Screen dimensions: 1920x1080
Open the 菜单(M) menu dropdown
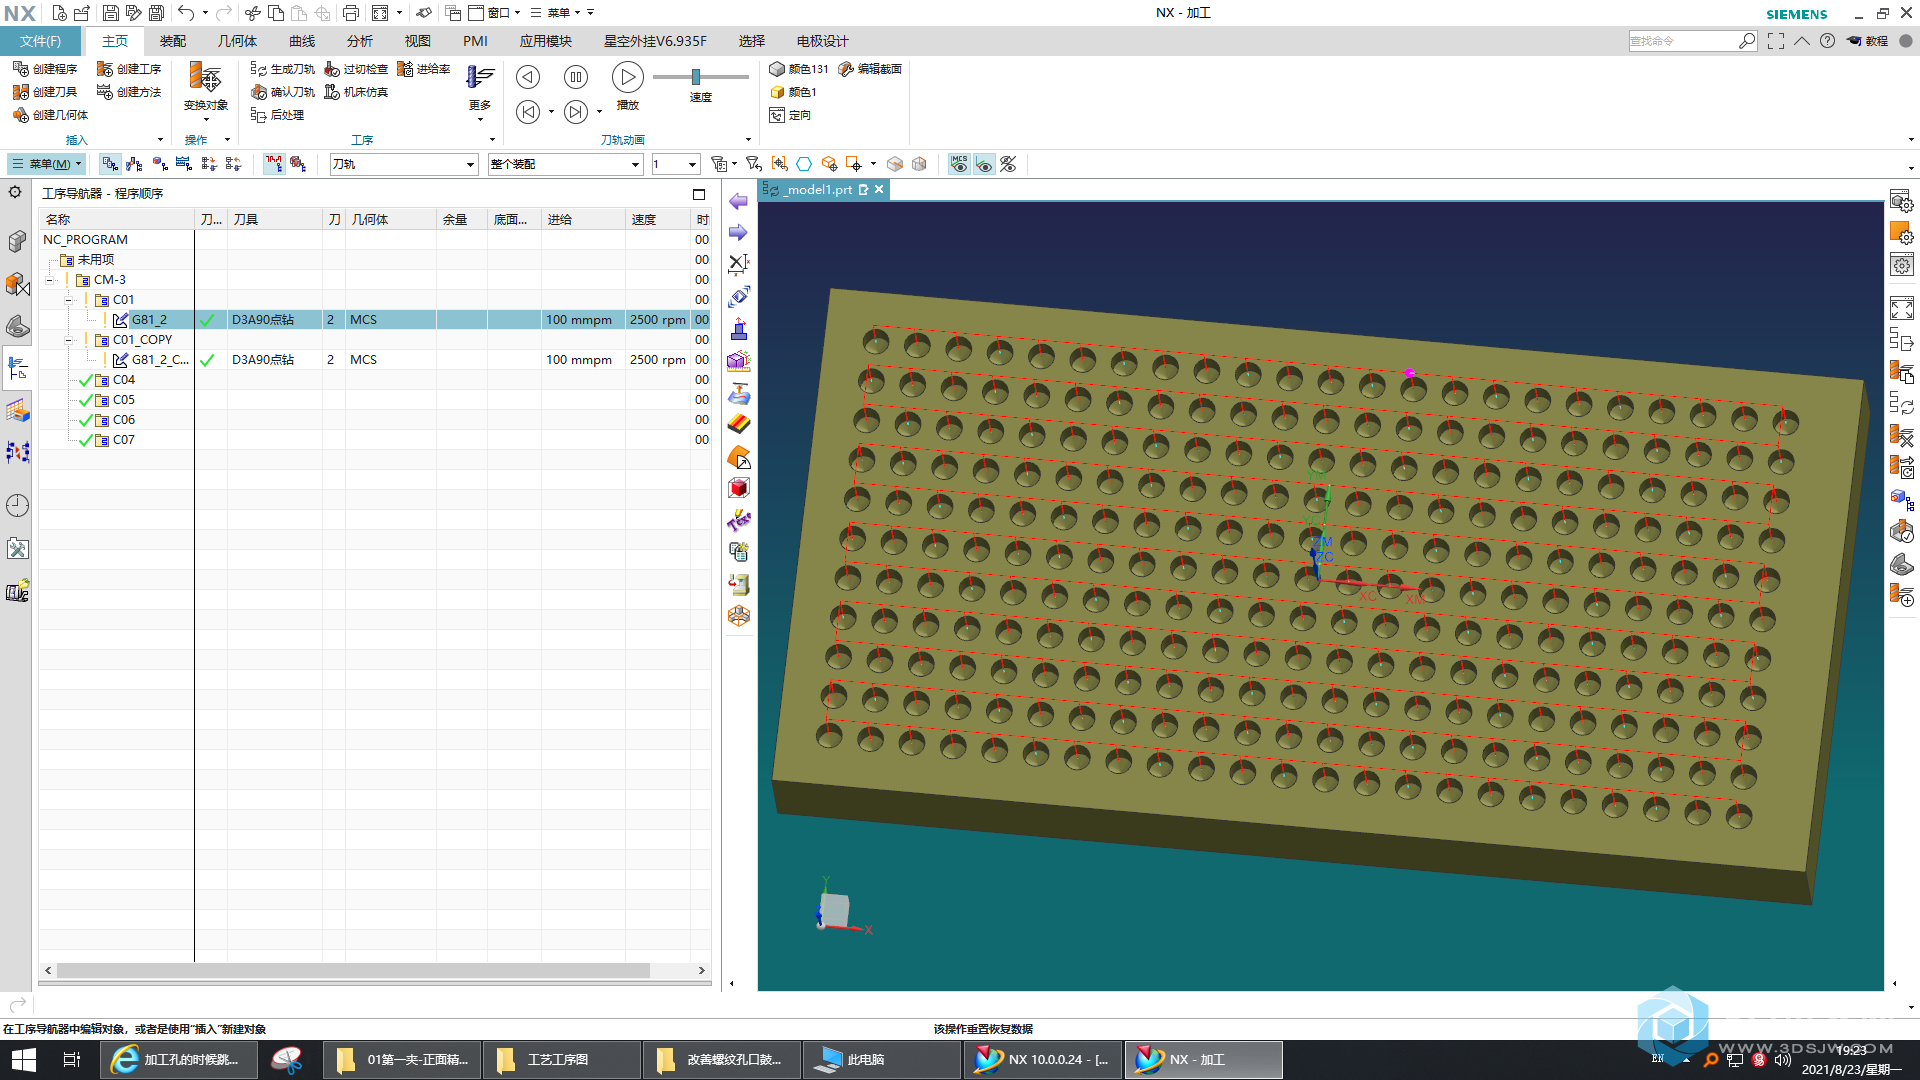click(x=46, y=164)
